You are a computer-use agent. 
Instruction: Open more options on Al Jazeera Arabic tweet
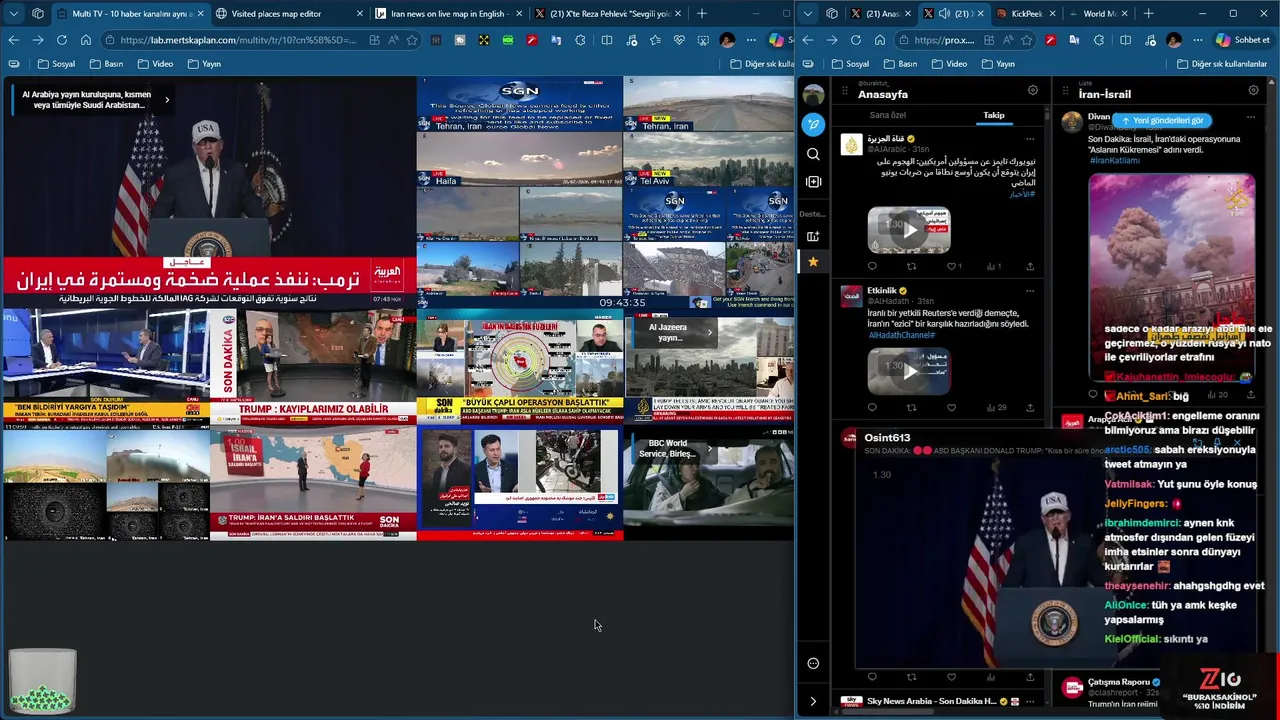click(x=1030, y=139)
